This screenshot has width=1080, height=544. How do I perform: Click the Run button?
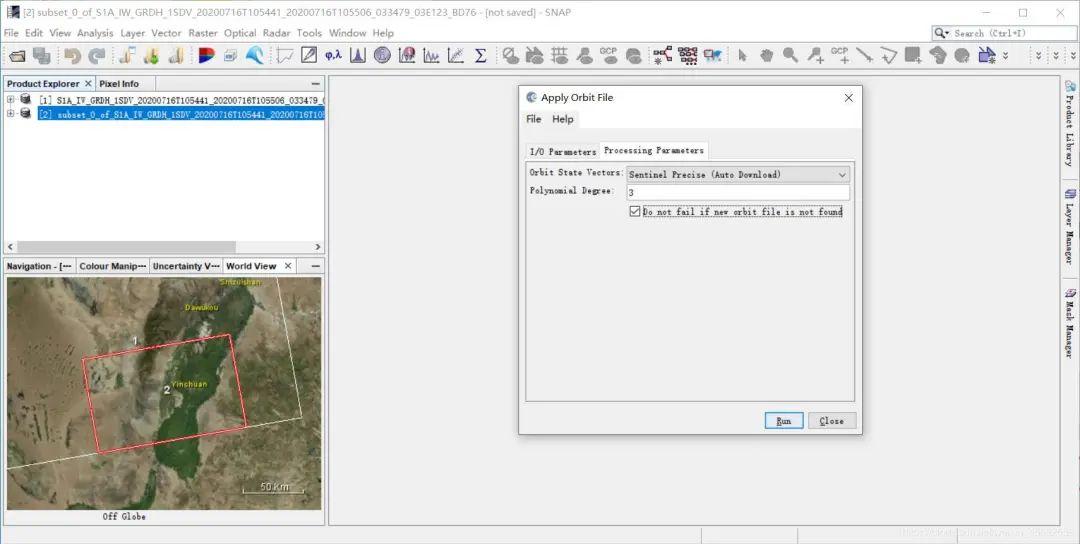click(x=783, y=421)
